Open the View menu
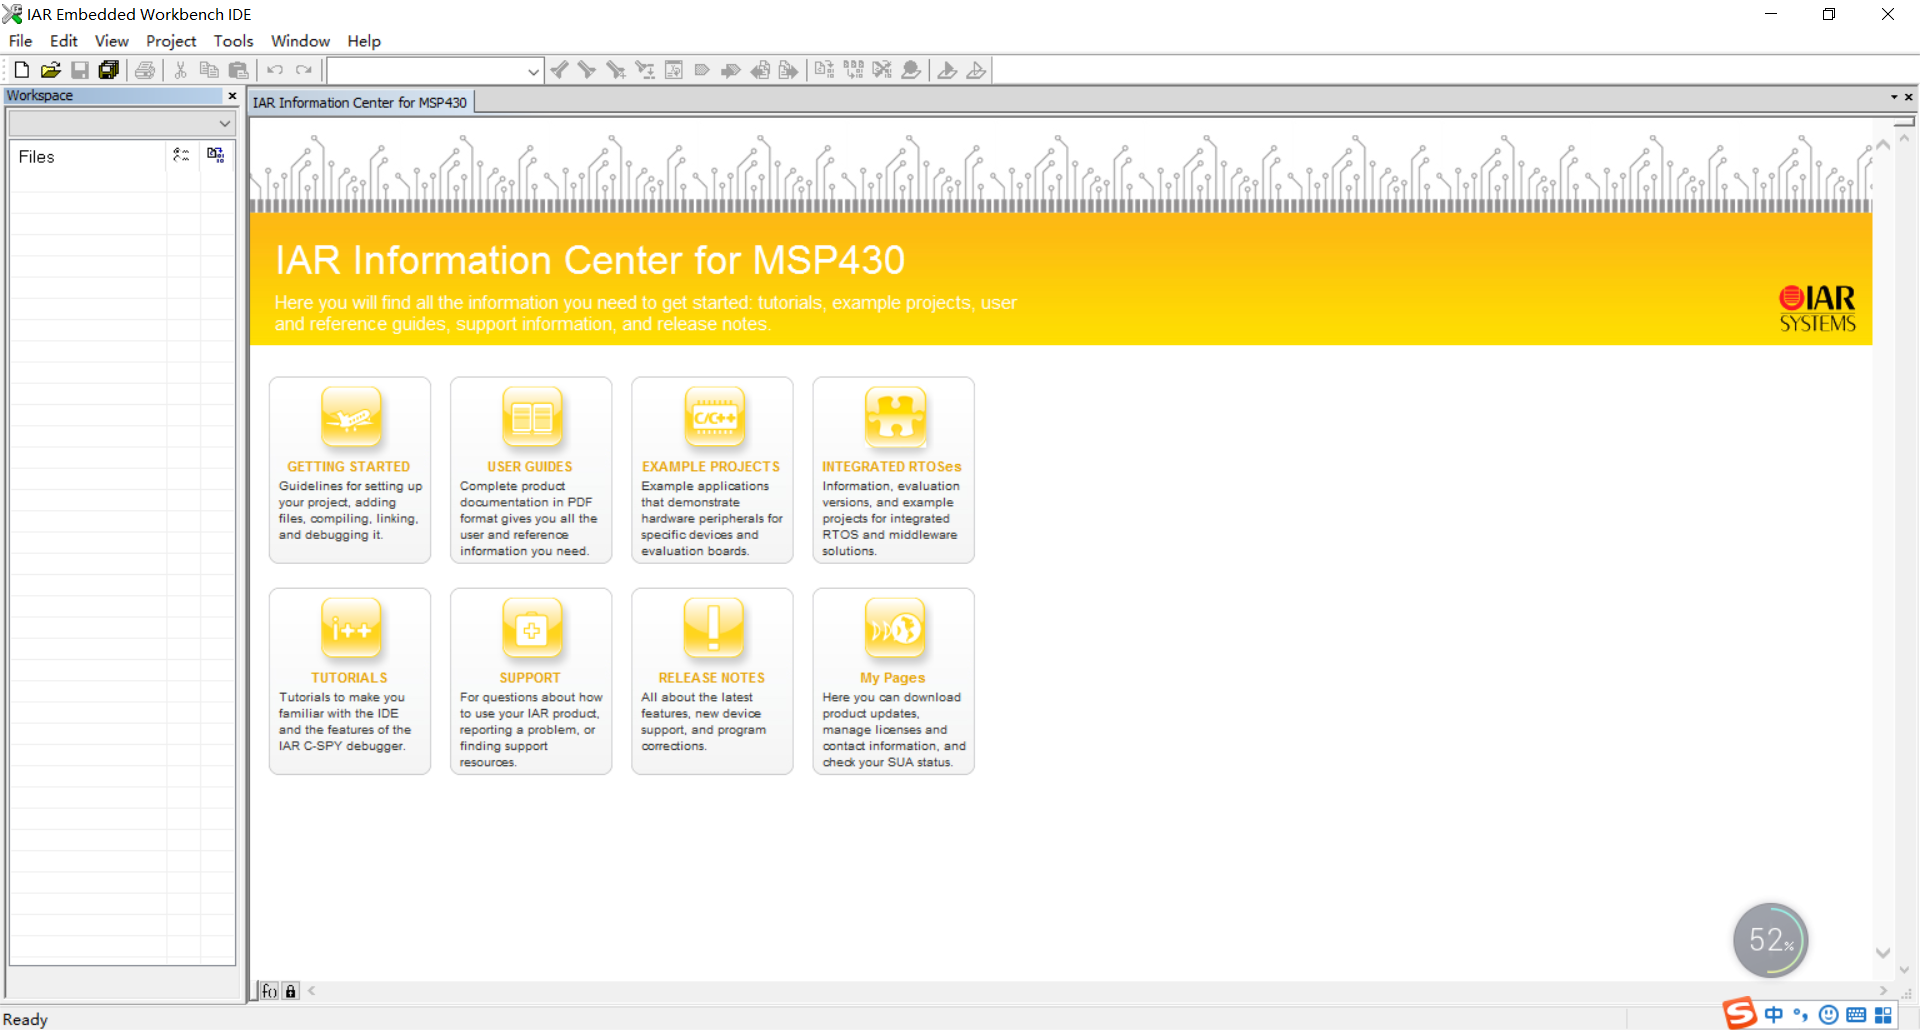The width and height of the screenshot is (1920, 1030). (x=111, y=41)
